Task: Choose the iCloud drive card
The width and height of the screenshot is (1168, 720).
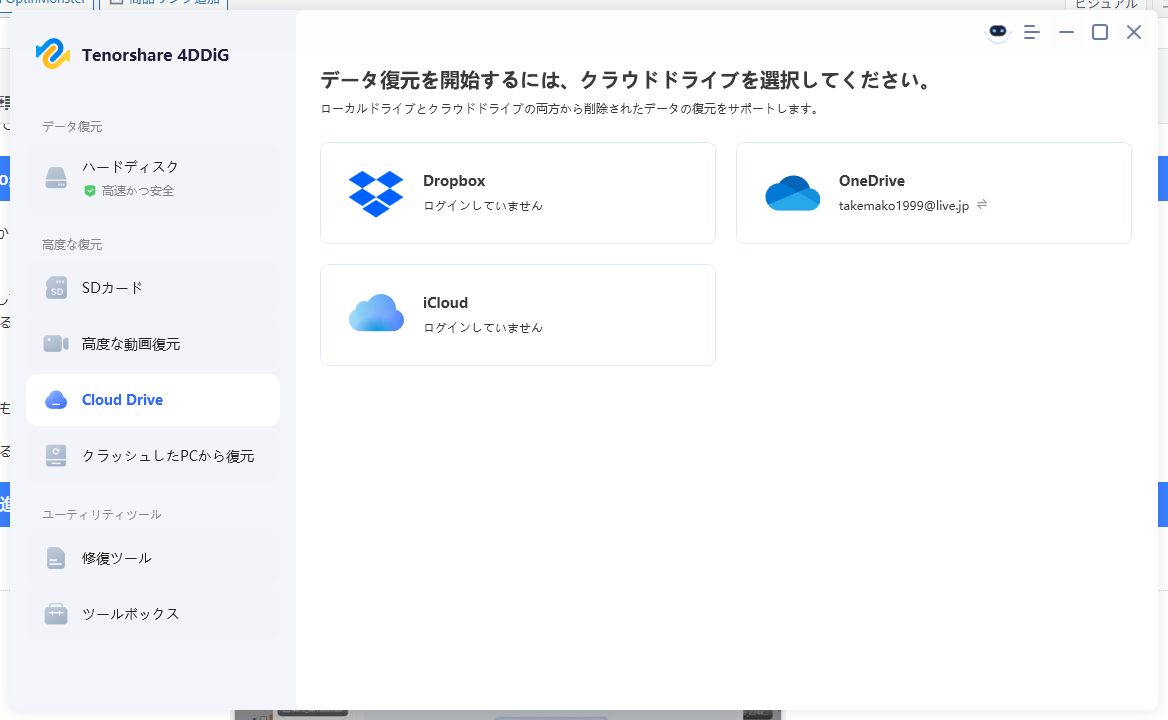Action: point(517,315)
